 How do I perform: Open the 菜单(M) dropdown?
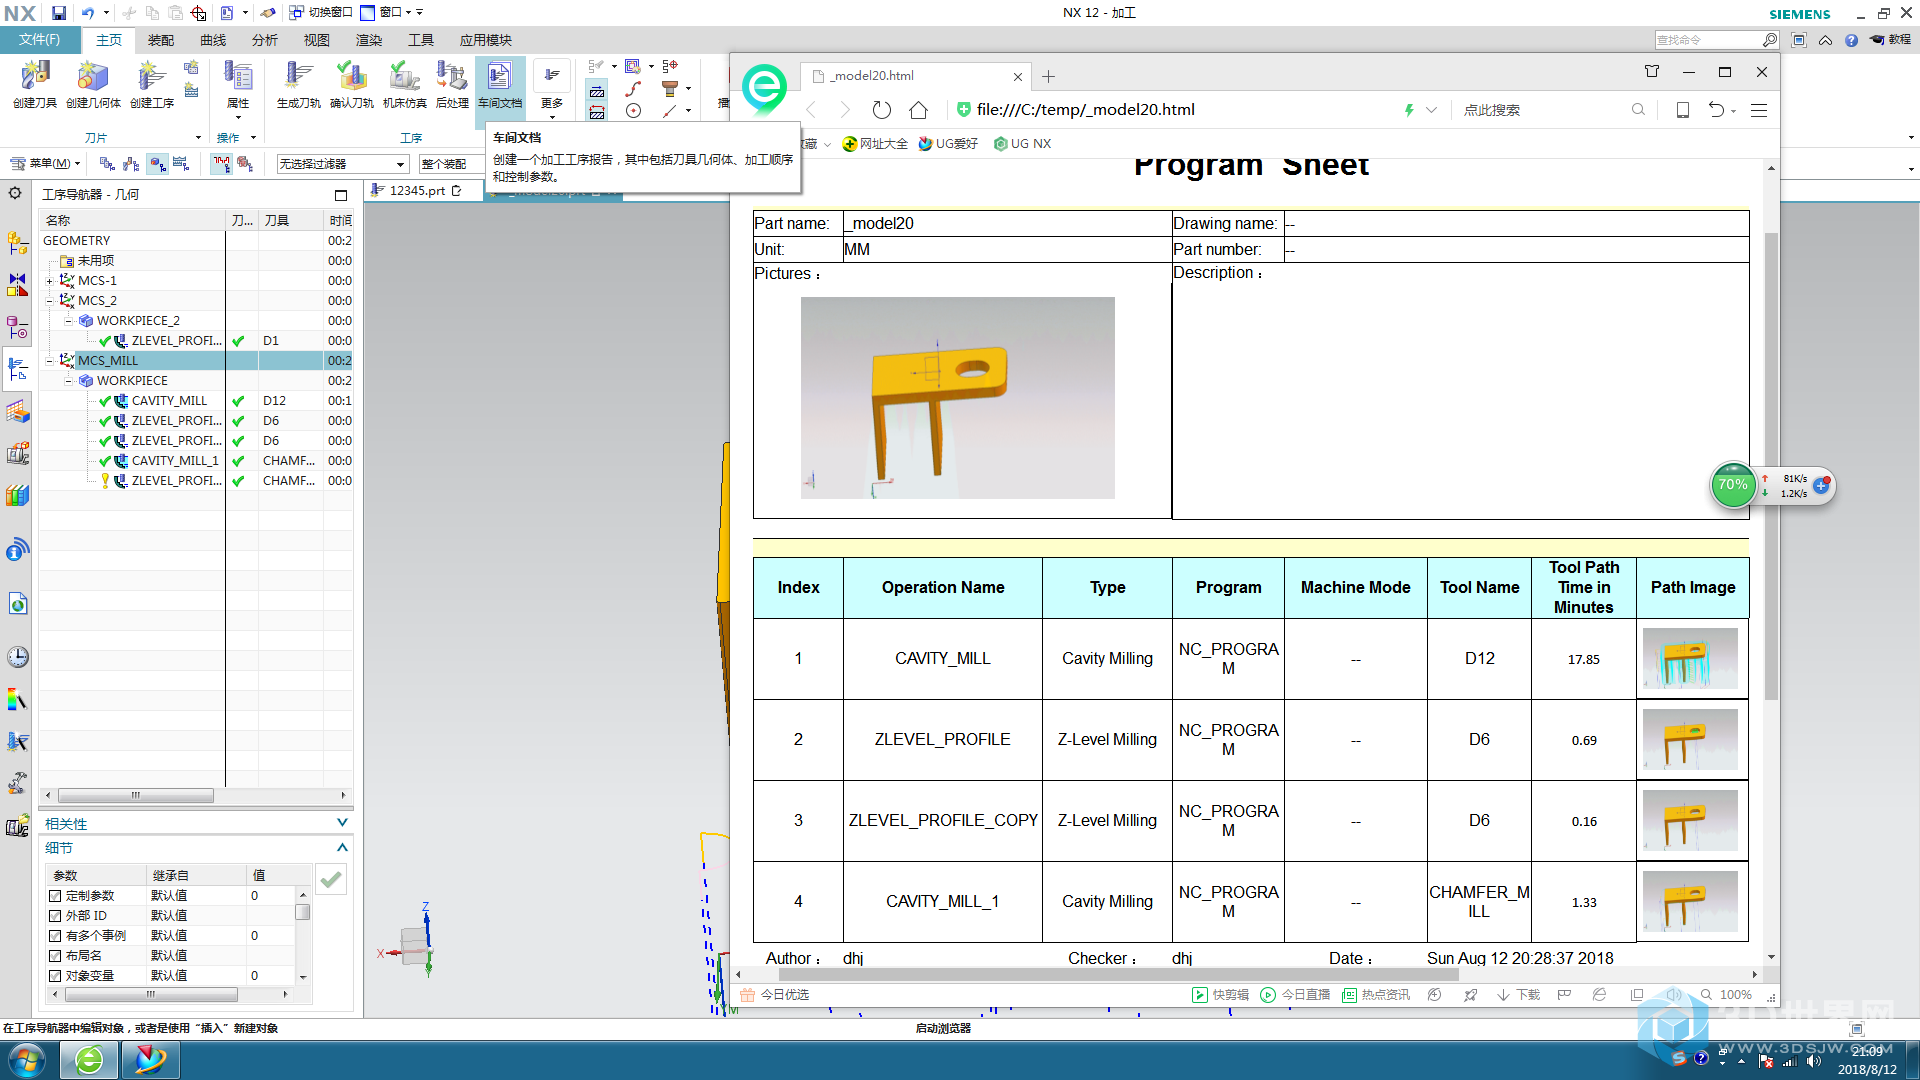[x=46, y=164]
